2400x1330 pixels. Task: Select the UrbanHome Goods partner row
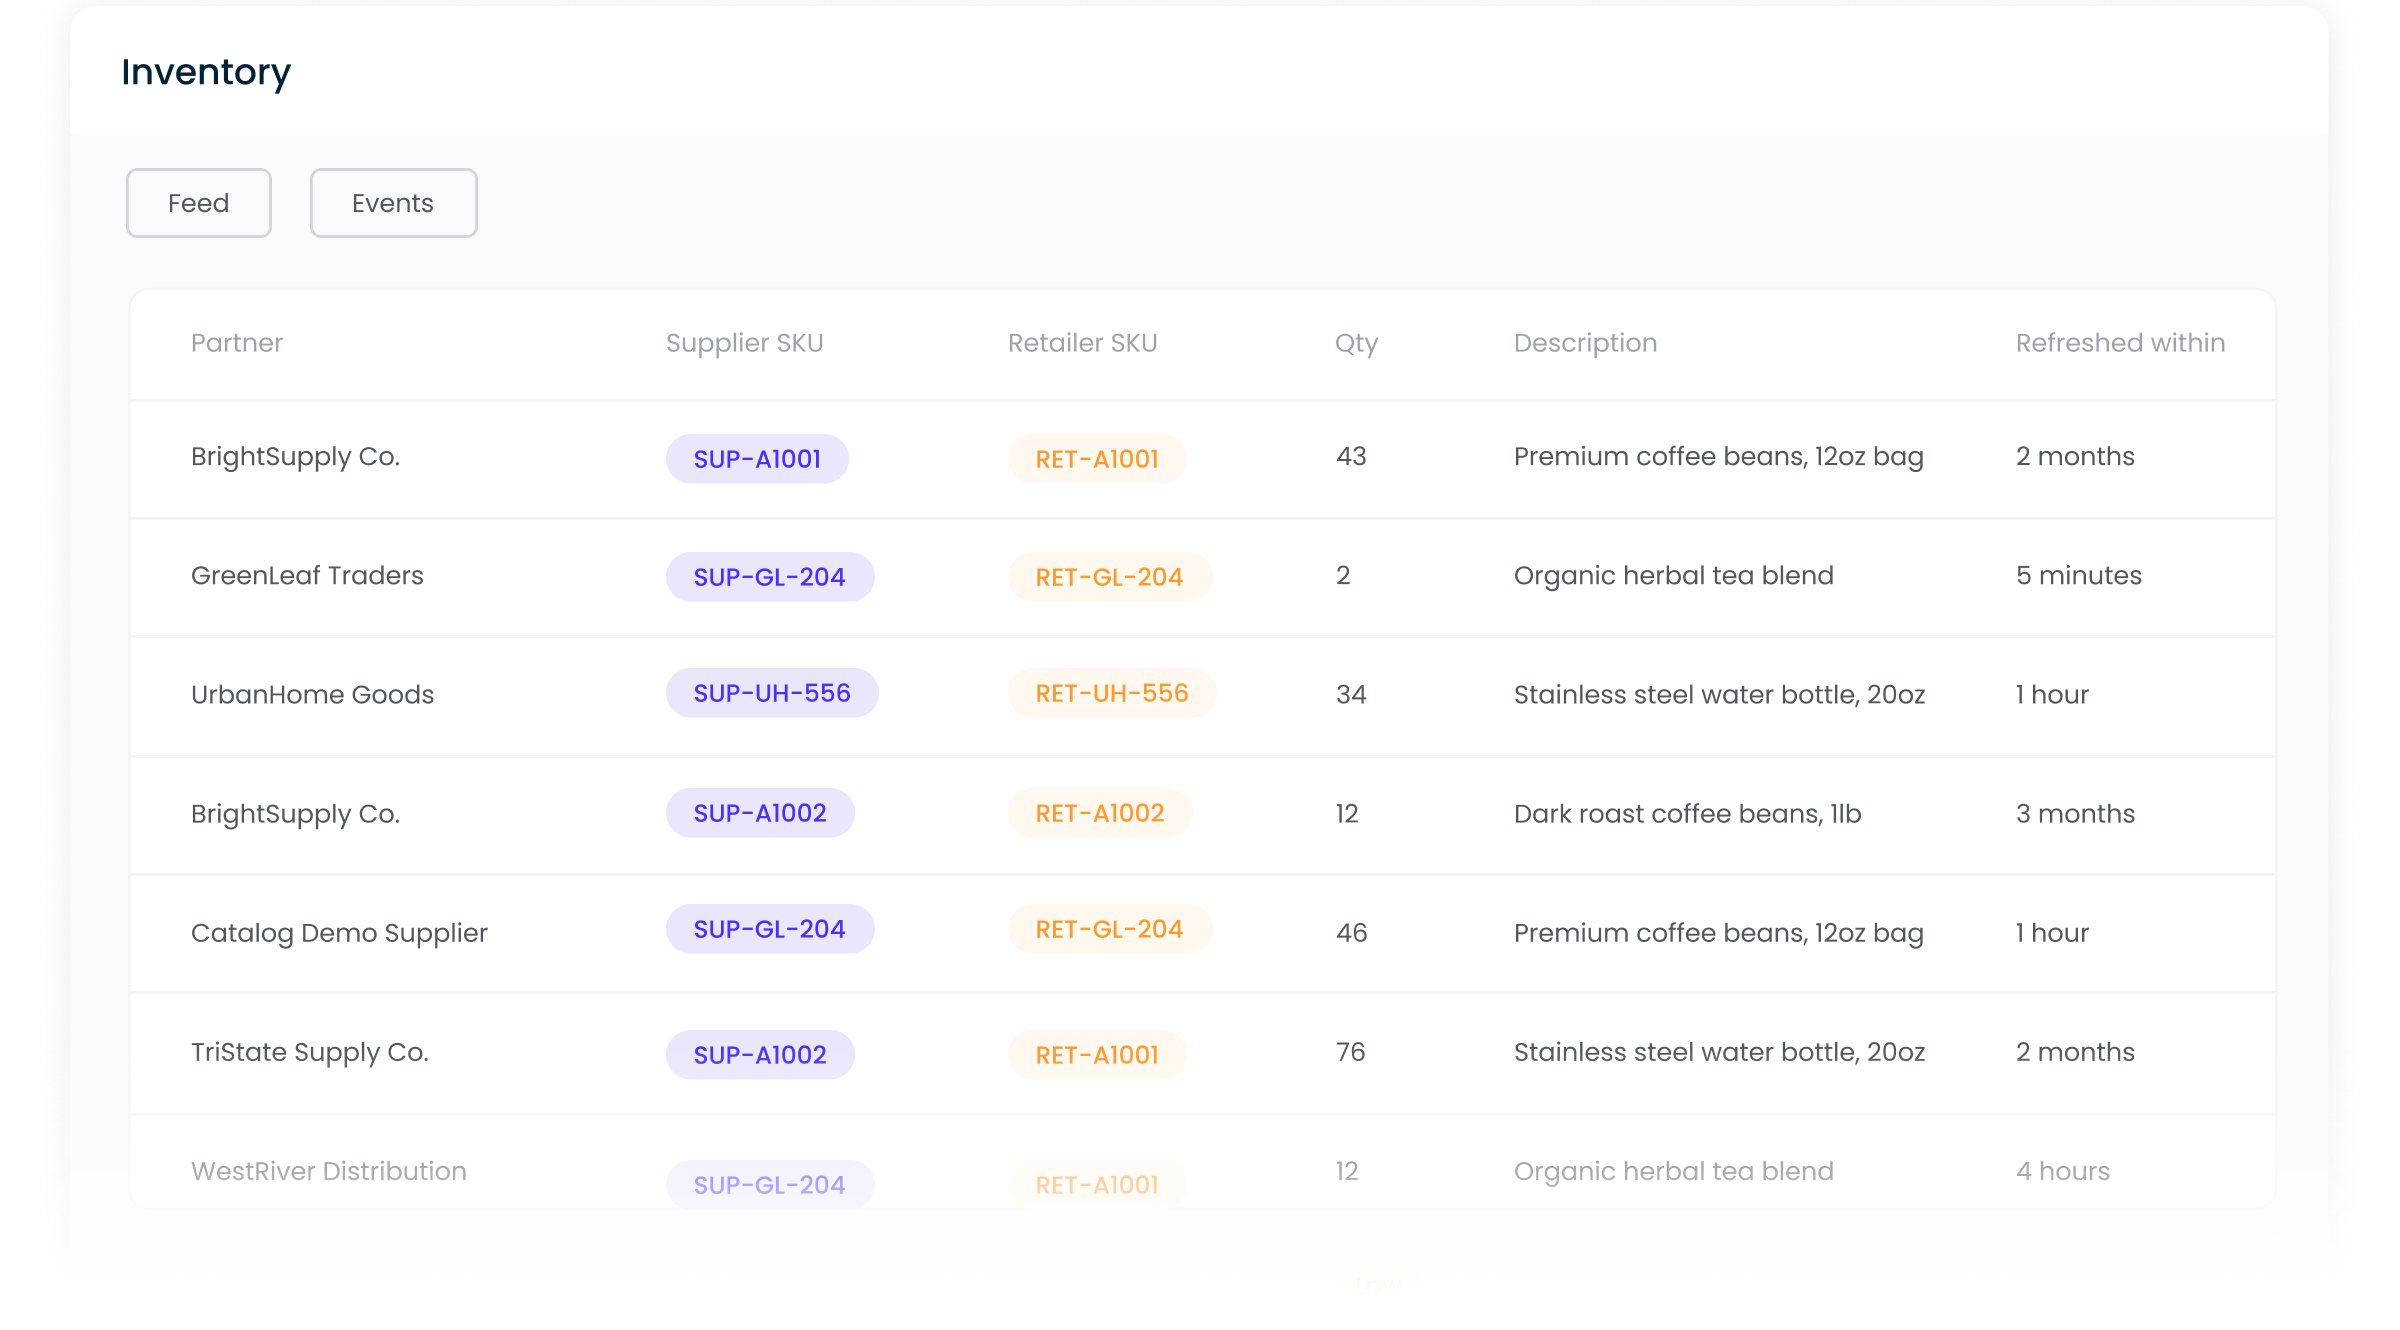point(312,695)
